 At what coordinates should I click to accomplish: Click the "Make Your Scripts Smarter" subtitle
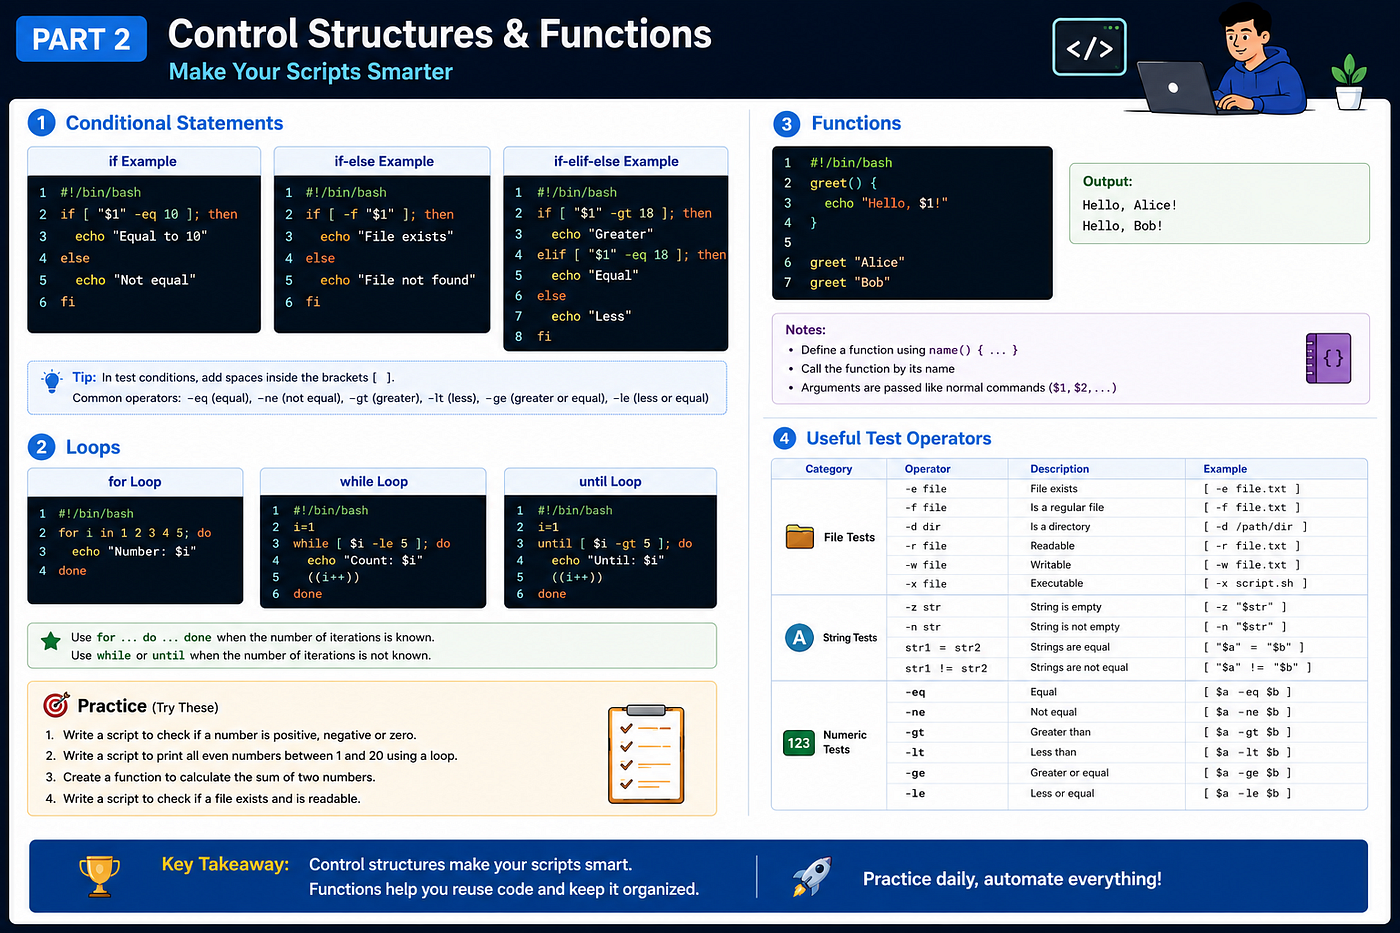(311, 72)
